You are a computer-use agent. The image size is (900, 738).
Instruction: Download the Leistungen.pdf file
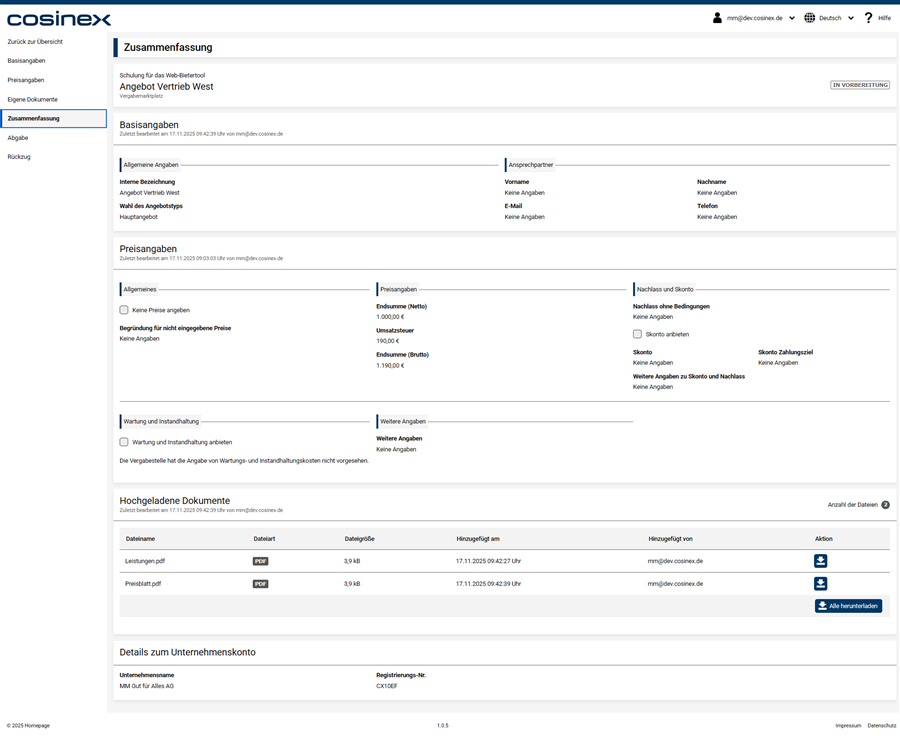(x=820, y=561)
